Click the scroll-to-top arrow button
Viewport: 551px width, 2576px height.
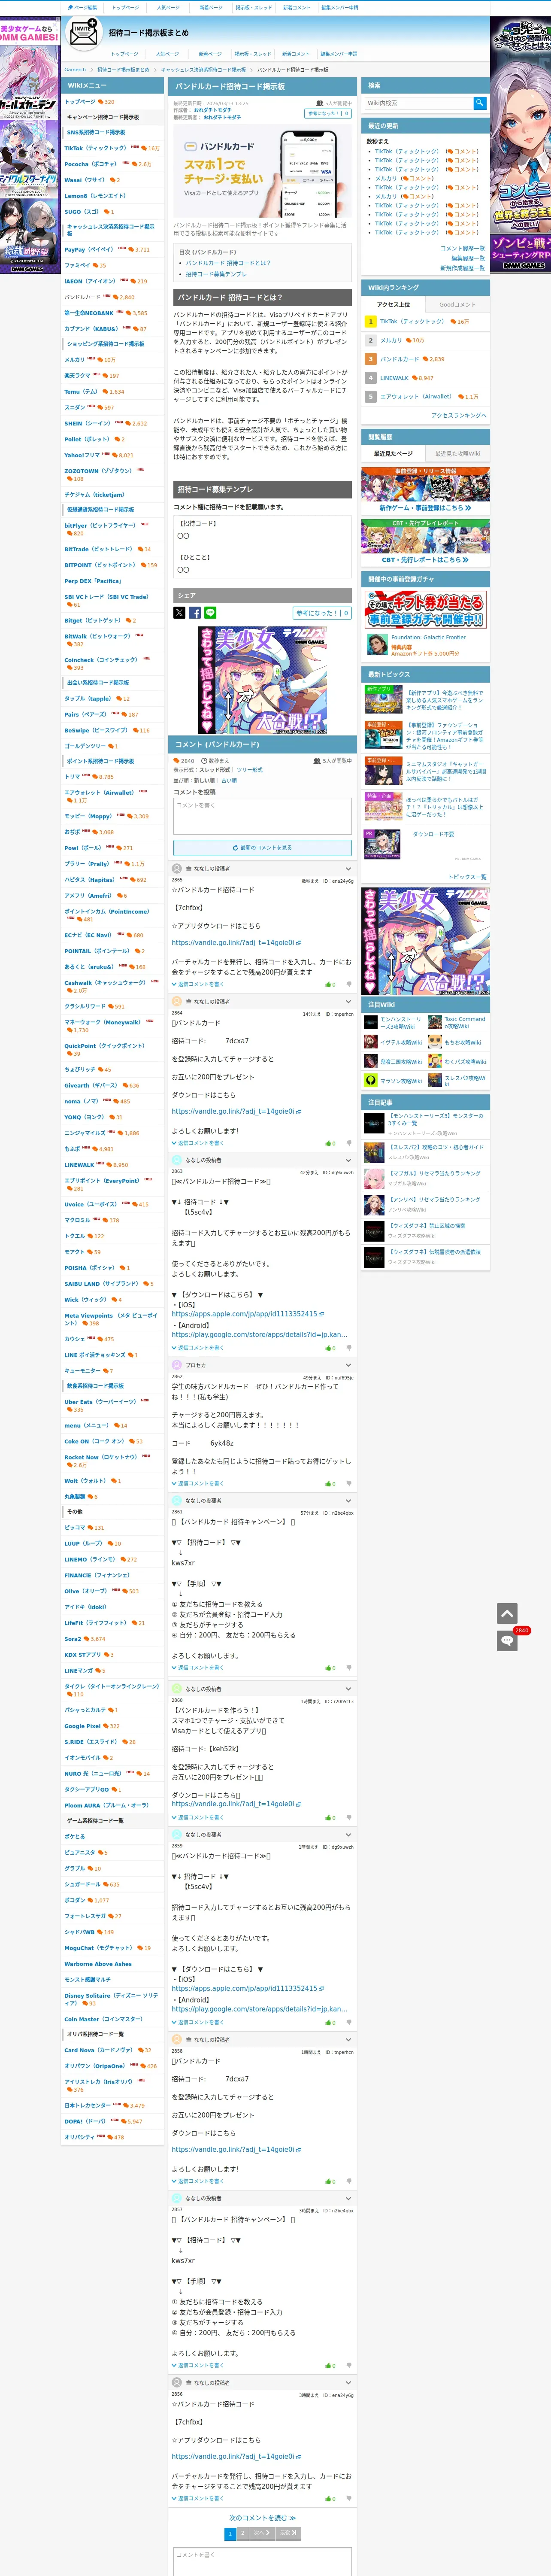click(507, 1613)
